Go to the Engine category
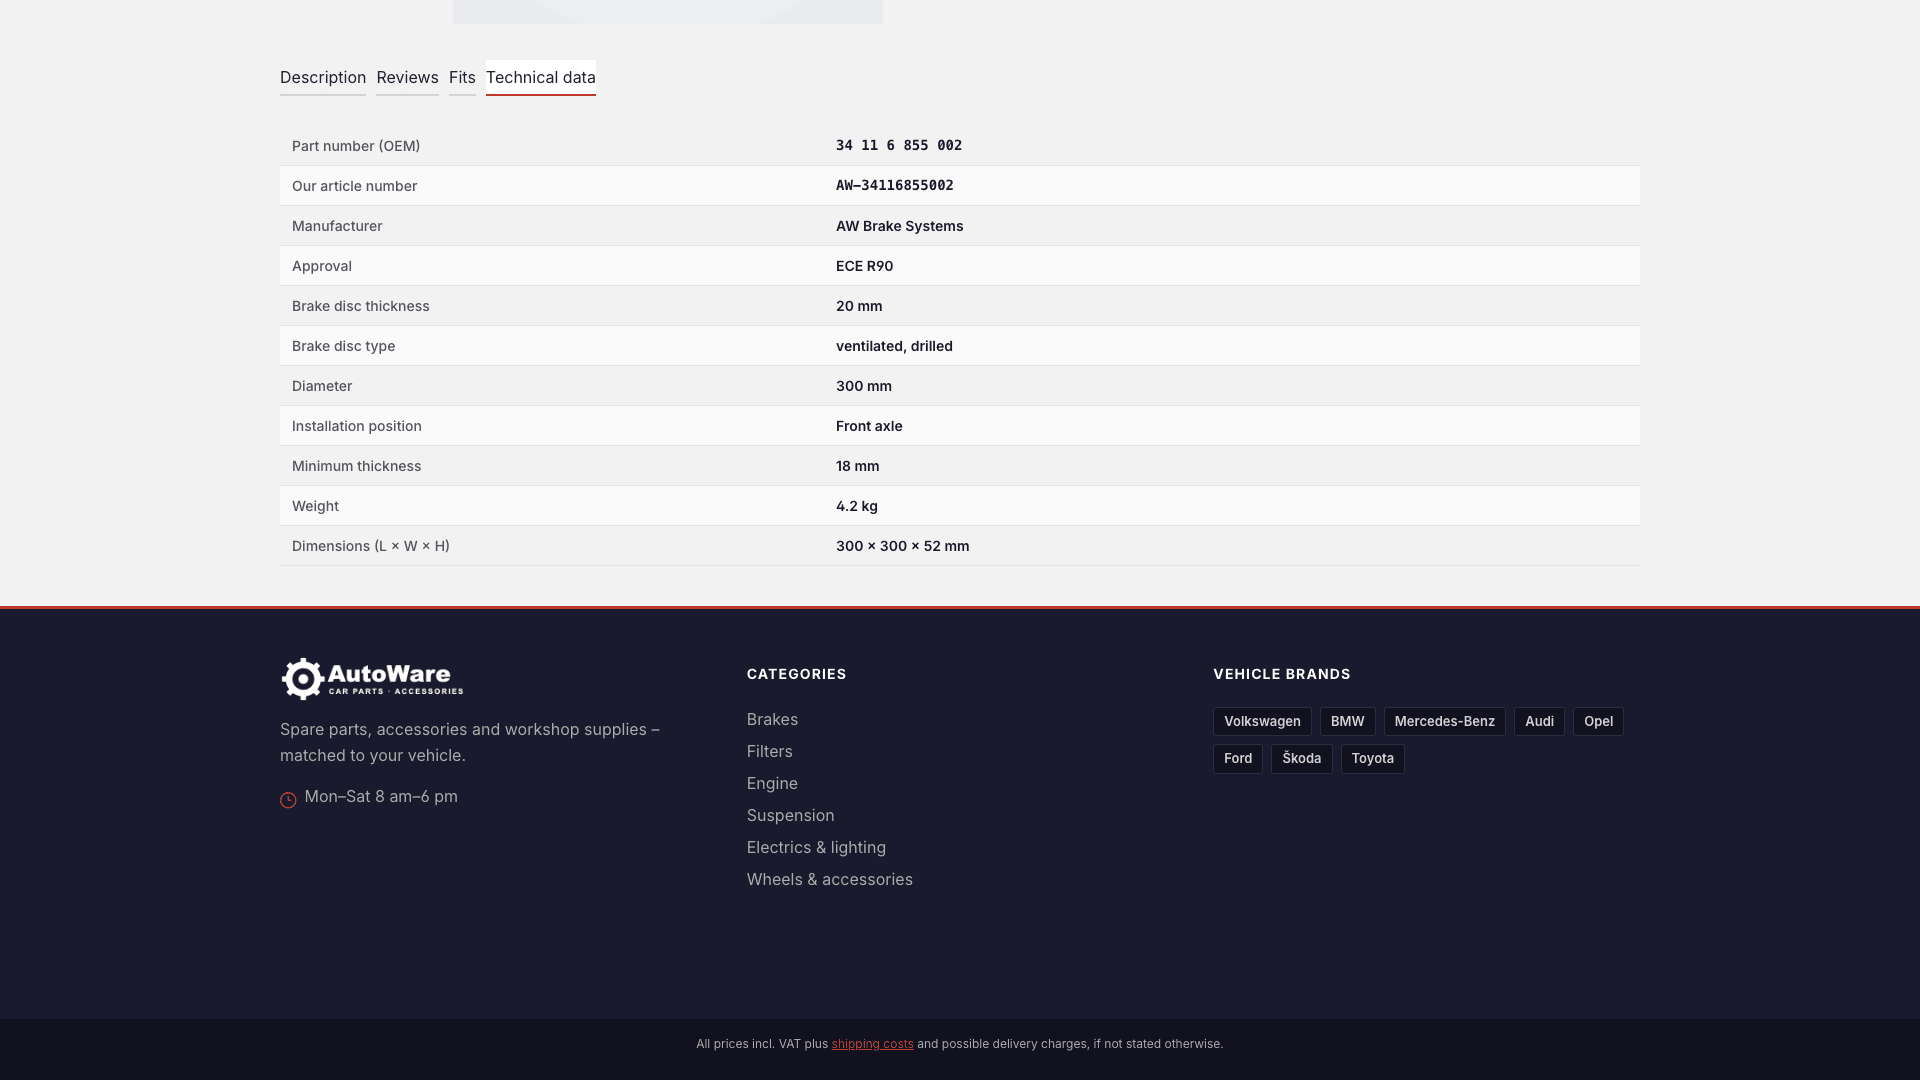Image resolution: width=1920 pixels, height=1080 pixels. click(772, 784)
